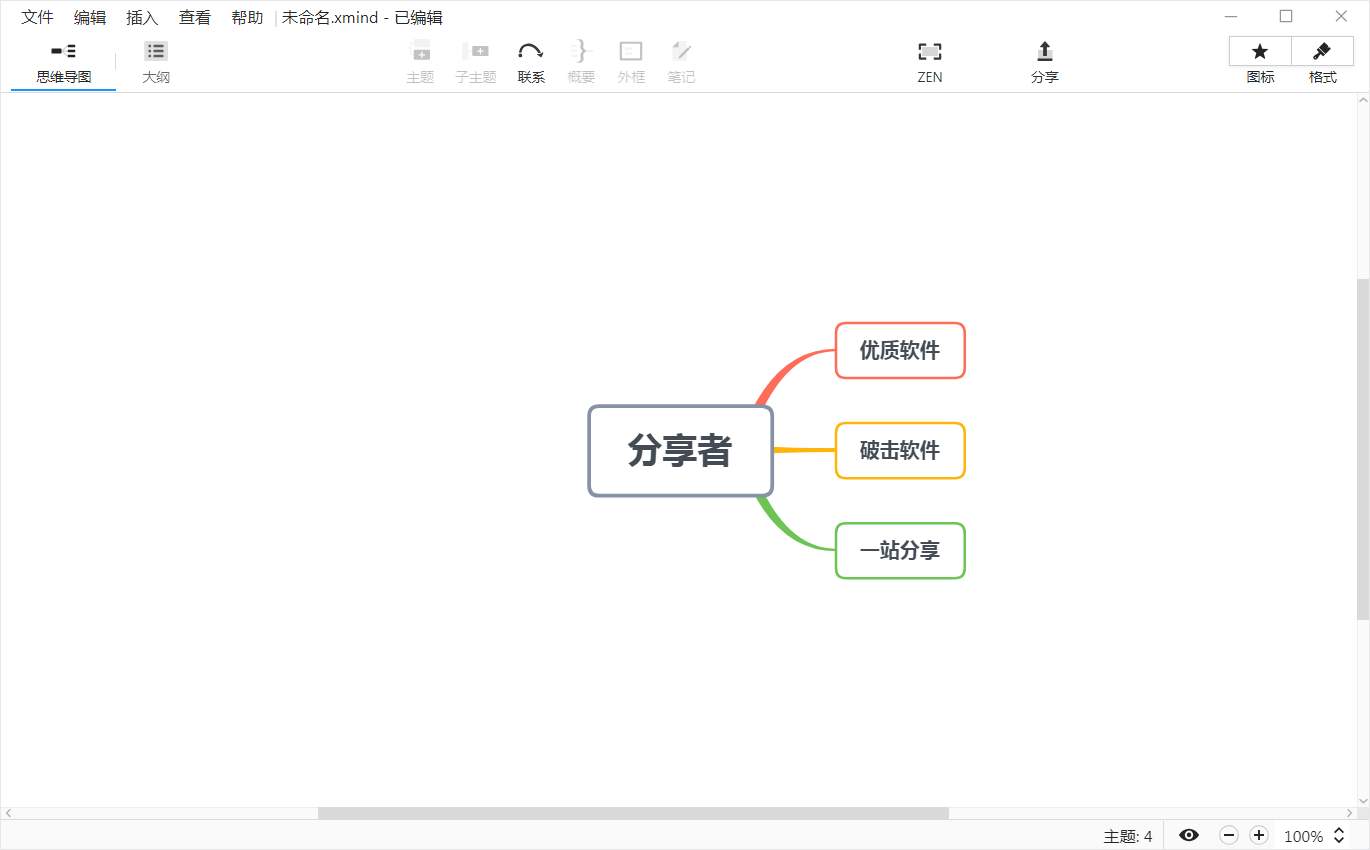
Task: Add an outer frame using the 外框 icon
Action: 631,60
